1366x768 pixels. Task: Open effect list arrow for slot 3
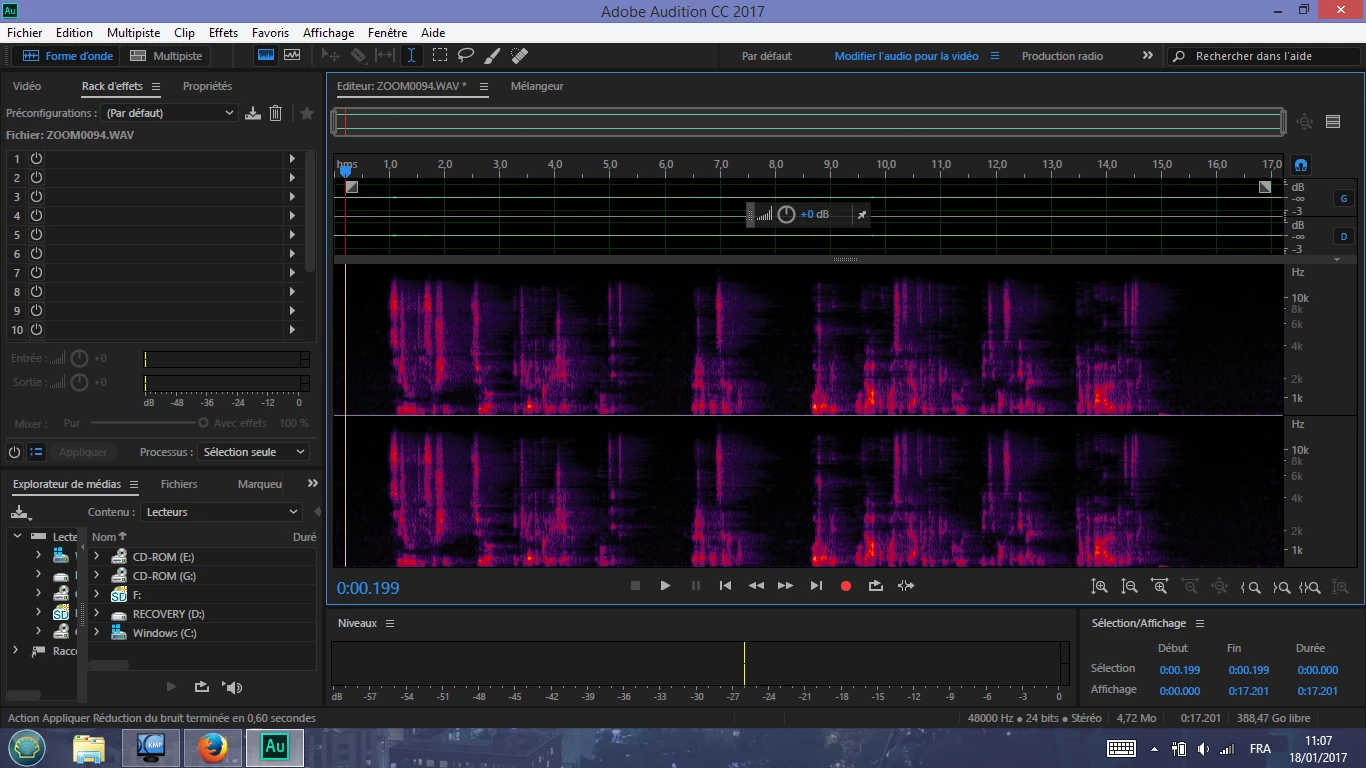pyautogui.click(x=292, y=196)
